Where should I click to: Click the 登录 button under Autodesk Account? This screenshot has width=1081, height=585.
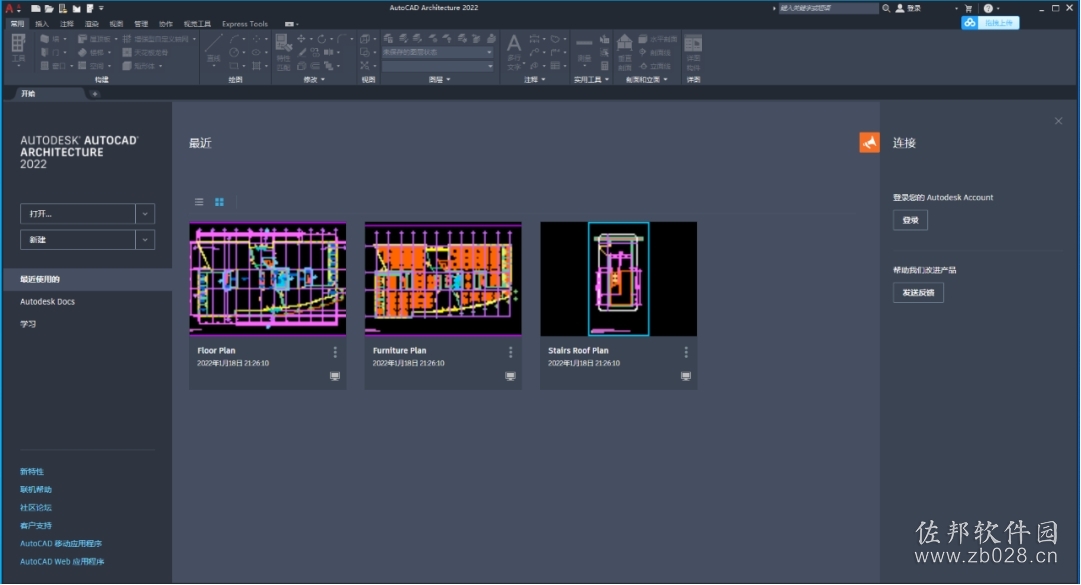click(x=910, y=220)
